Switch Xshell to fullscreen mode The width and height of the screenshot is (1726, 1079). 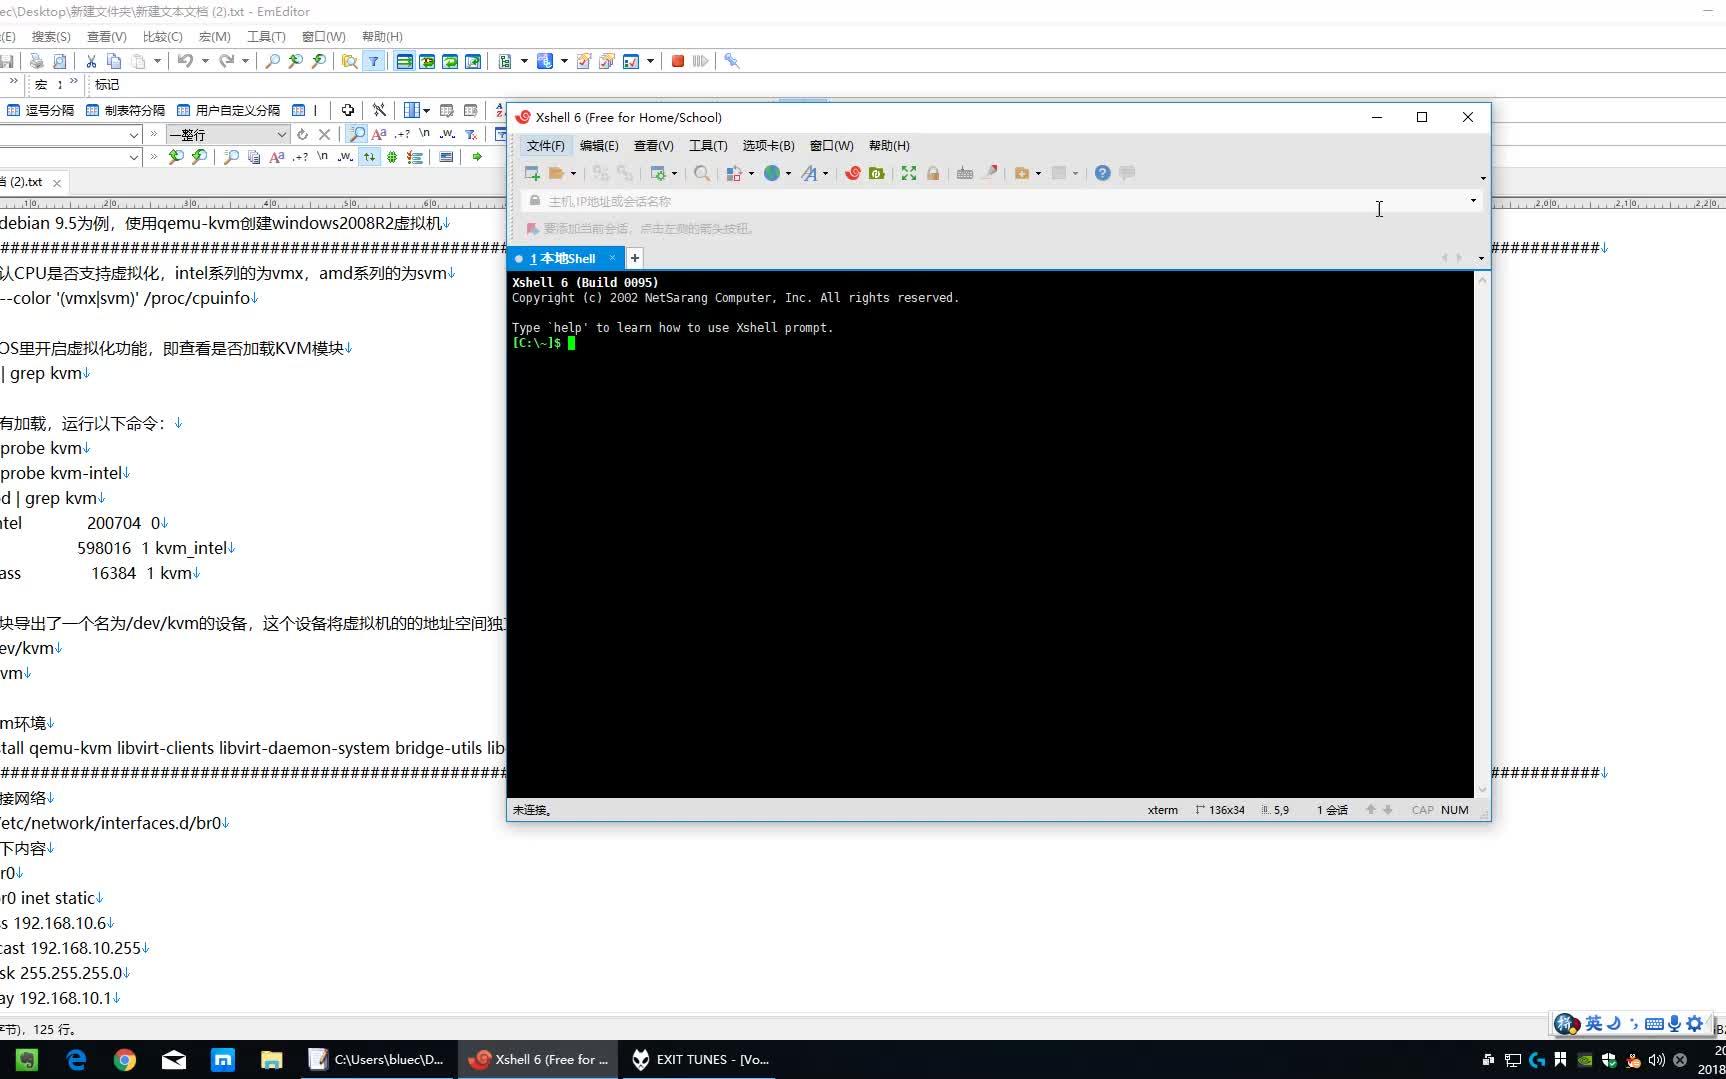[908, 173]
